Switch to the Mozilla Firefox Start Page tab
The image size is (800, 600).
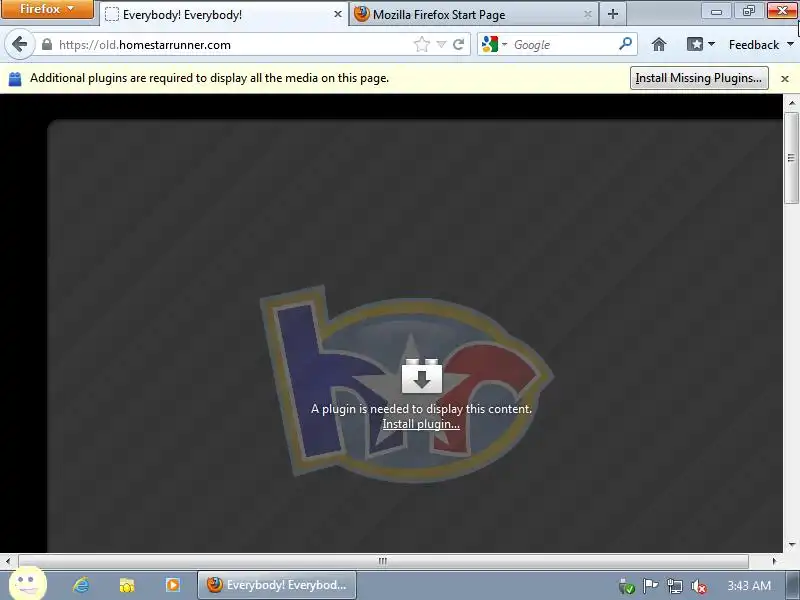474,14
